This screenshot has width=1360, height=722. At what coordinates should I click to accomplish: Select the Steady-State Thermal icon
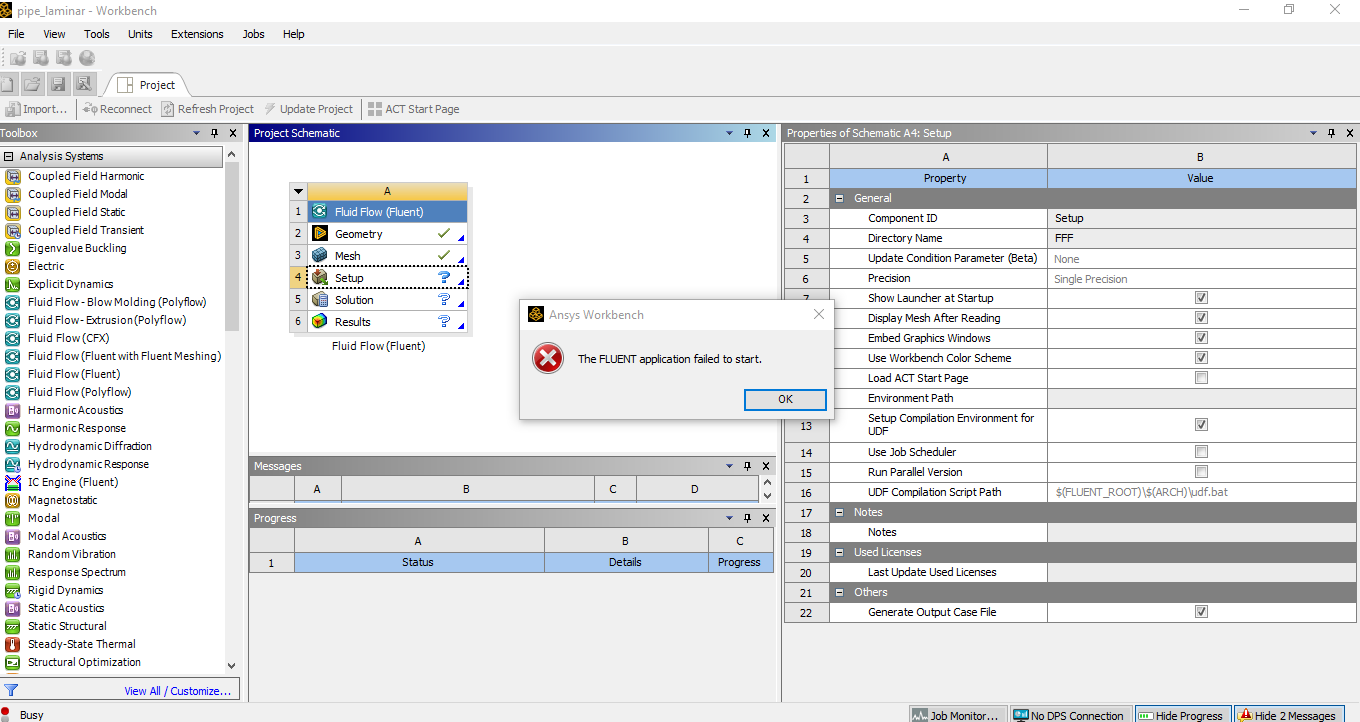tap(13, 644)
